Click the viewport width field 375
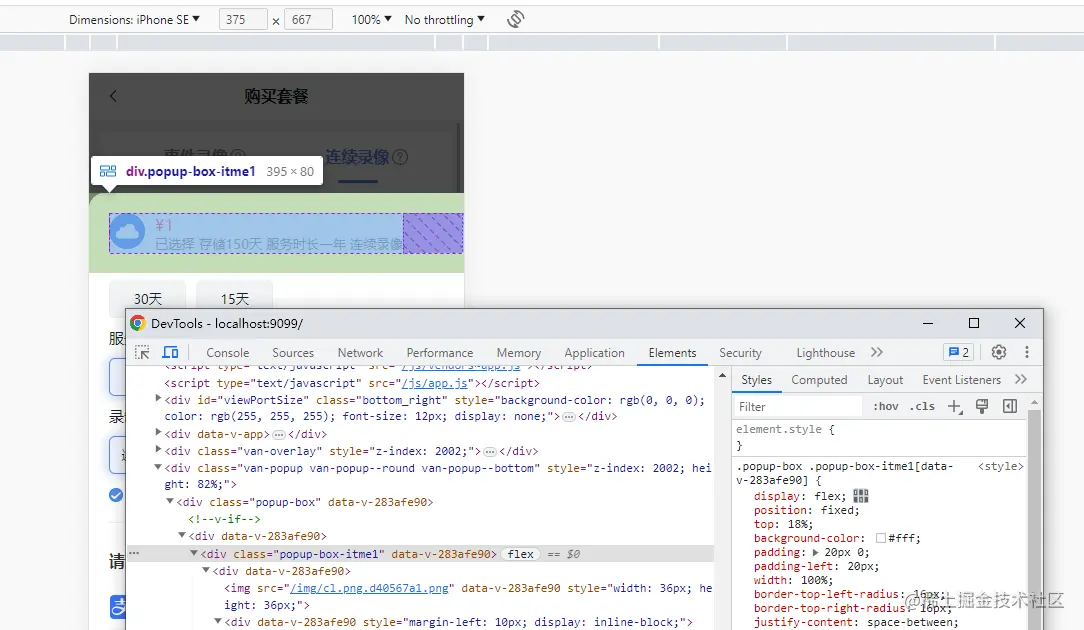1084x630 pixels. click(243, 19)
